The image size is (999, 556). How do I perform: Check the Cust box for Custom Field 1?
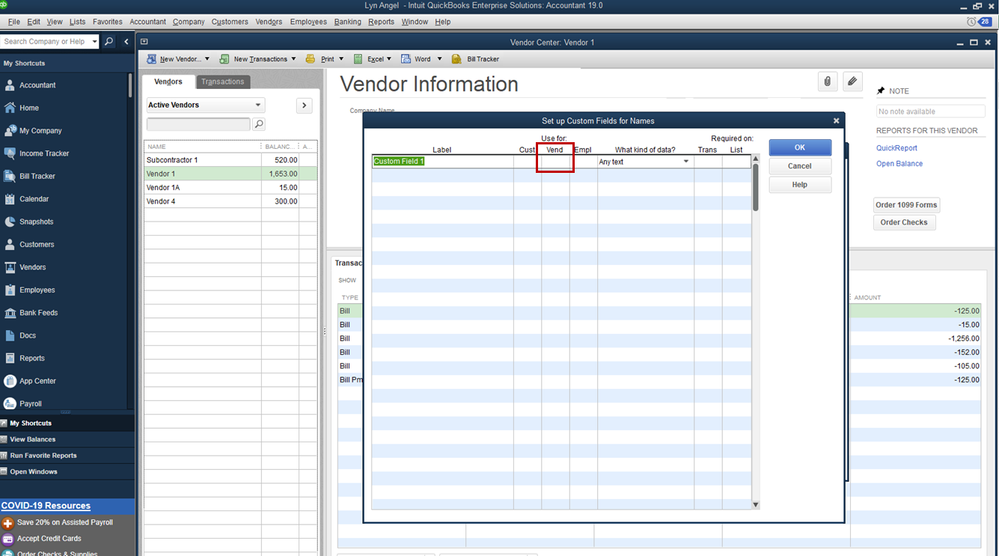pyautogui.click(x=528, y=162)
